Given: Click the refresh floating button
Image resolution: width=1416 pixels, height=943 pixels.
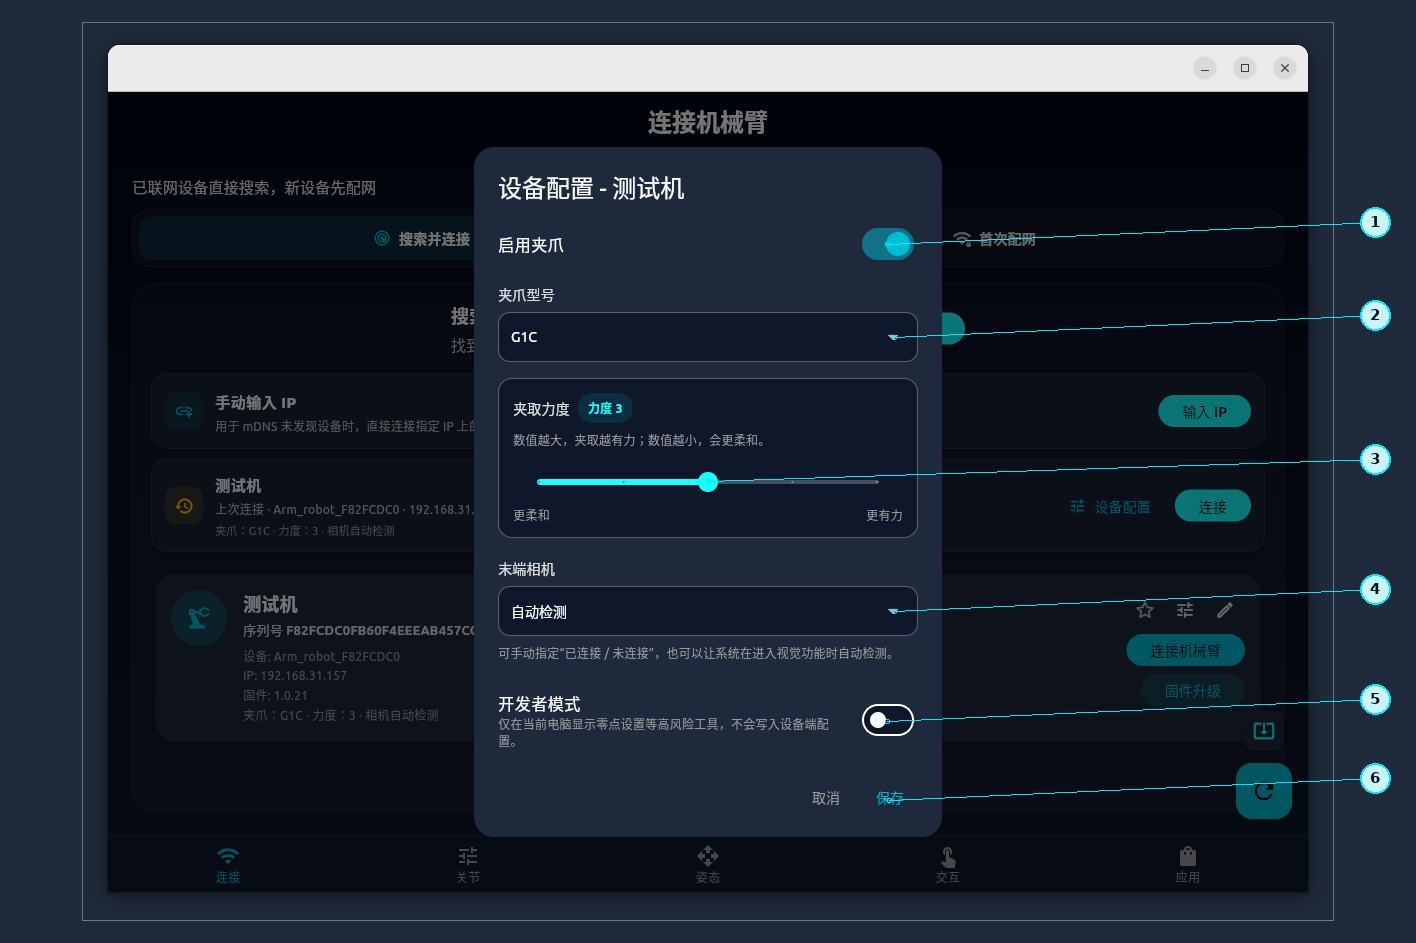Looking at the screenshot, I should coord(1264,791).
